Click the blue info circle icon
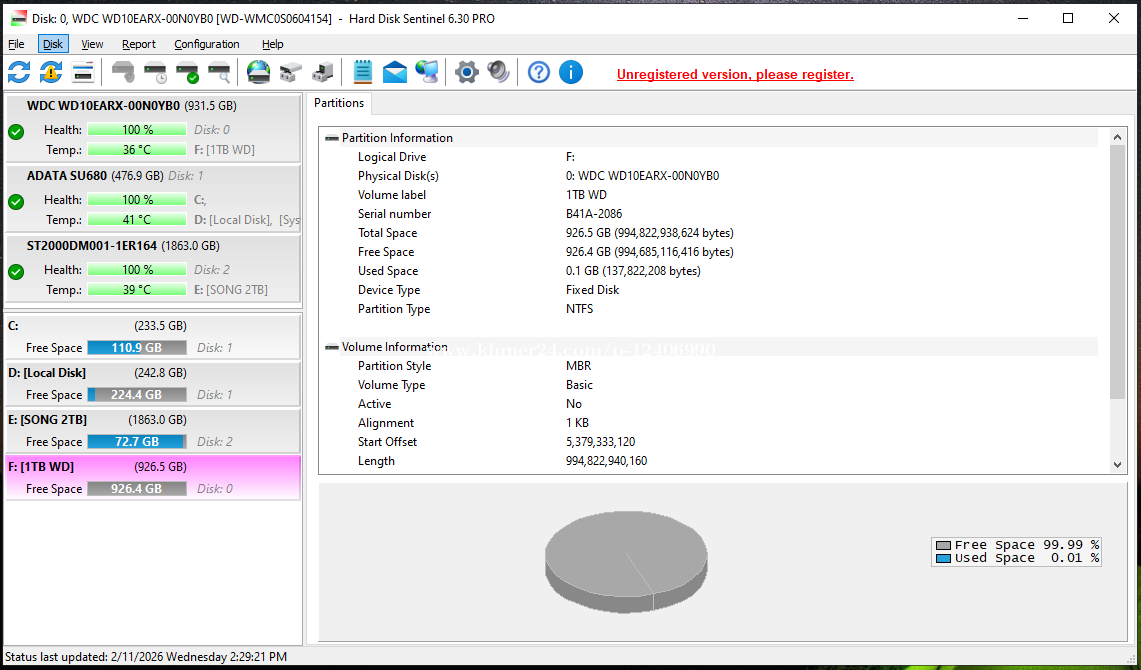 571,72
